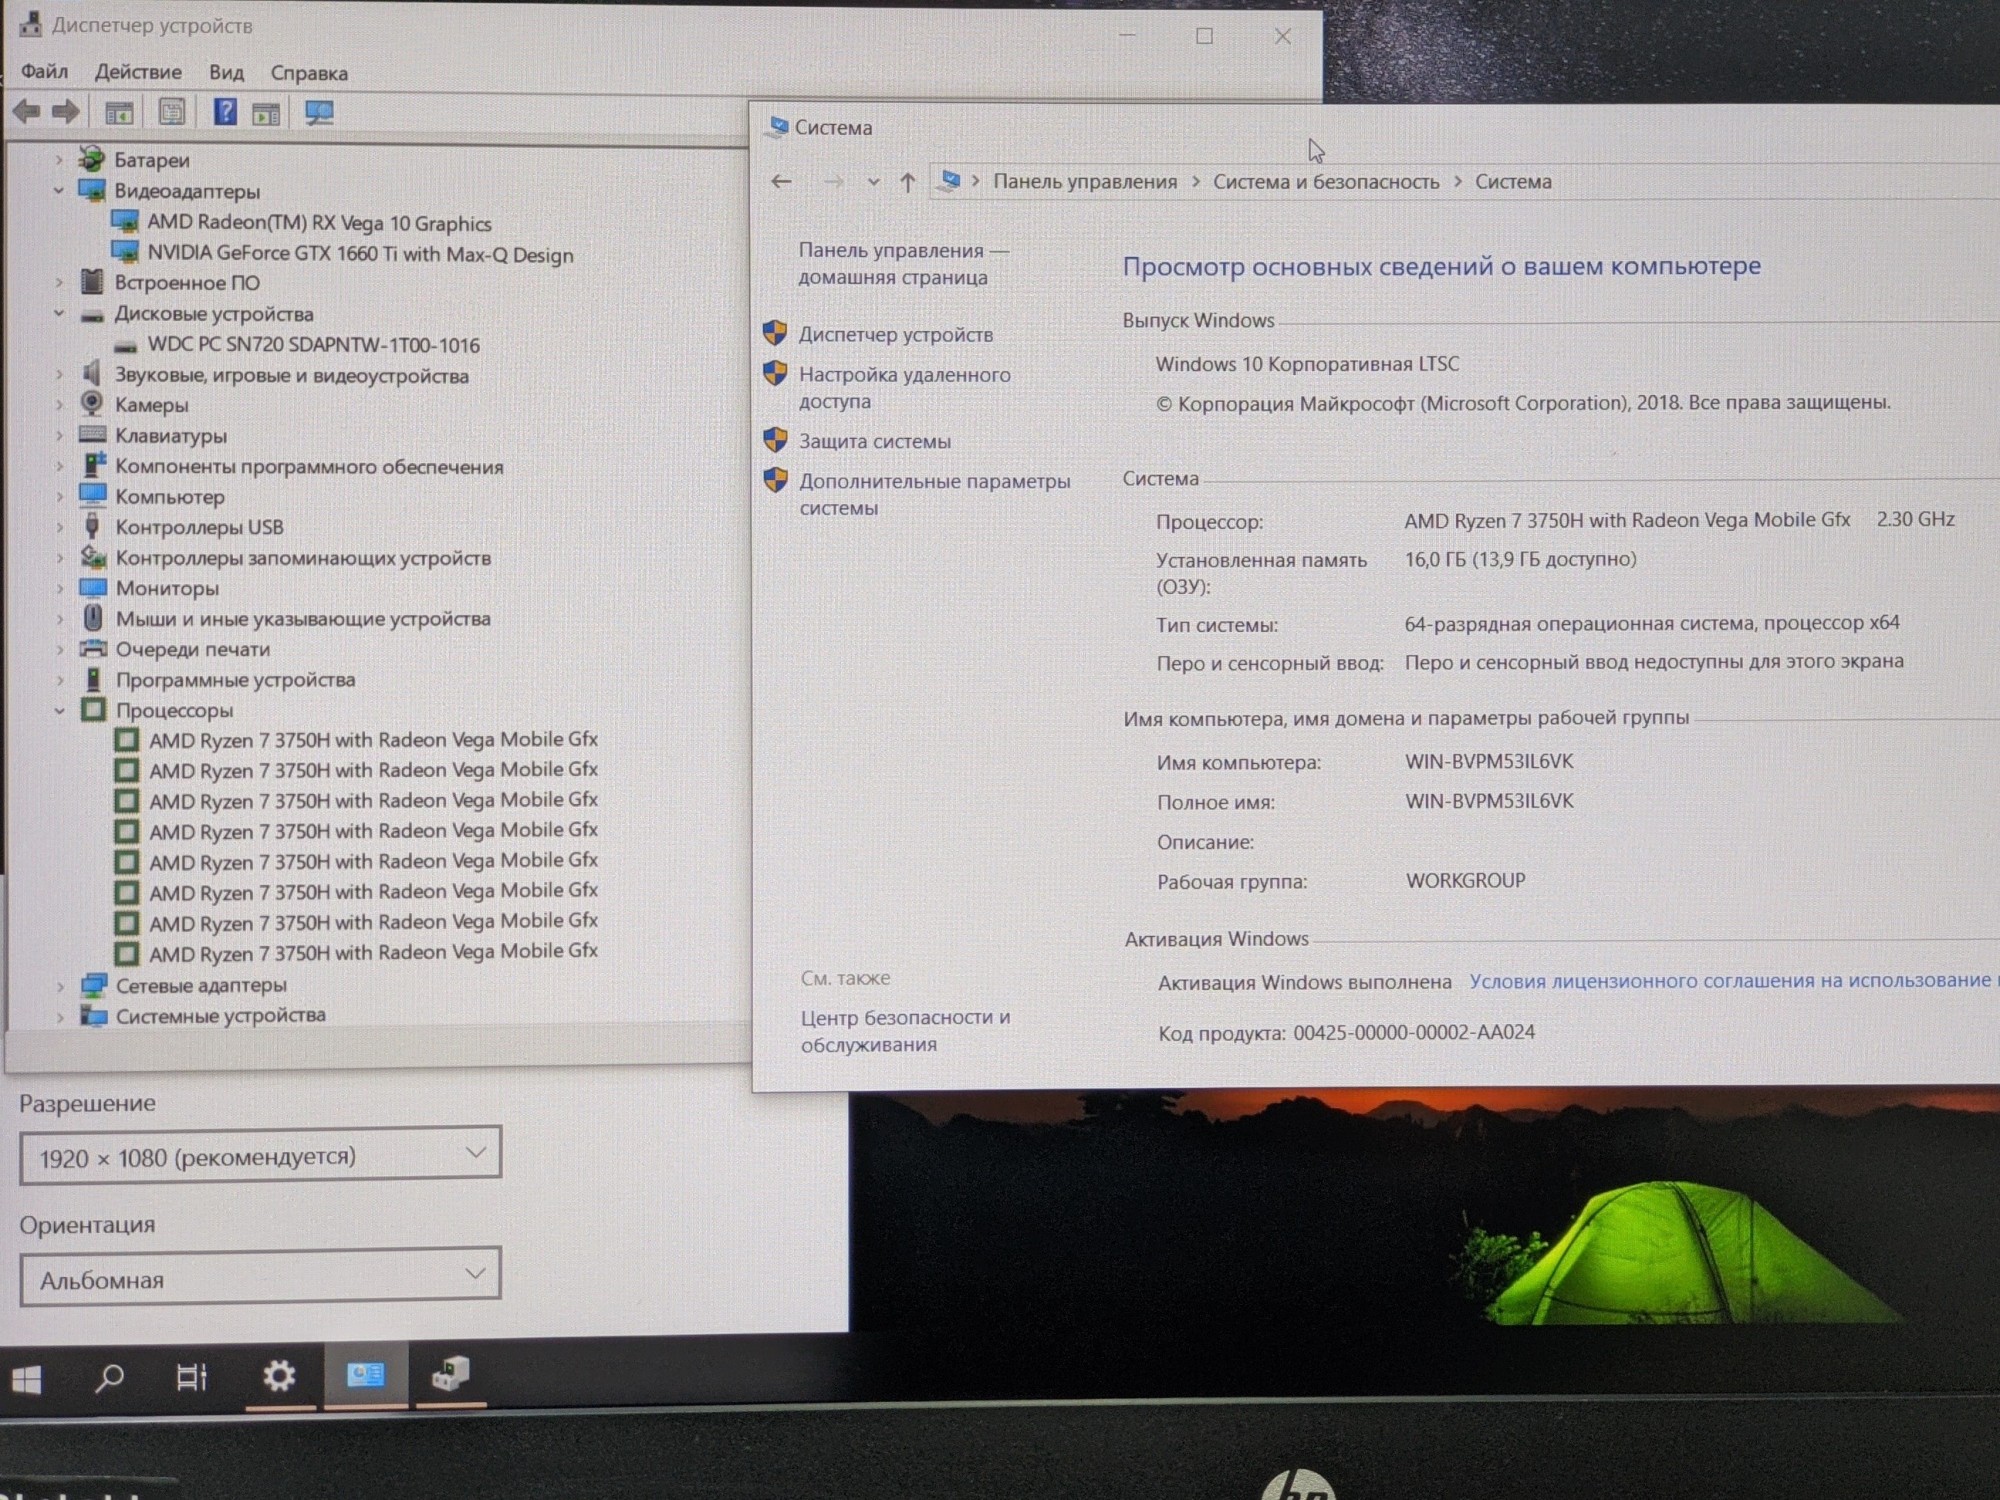
Task: Open Диспетчер устройств link in Система sidebar
Action: click(x=896, y=335)
